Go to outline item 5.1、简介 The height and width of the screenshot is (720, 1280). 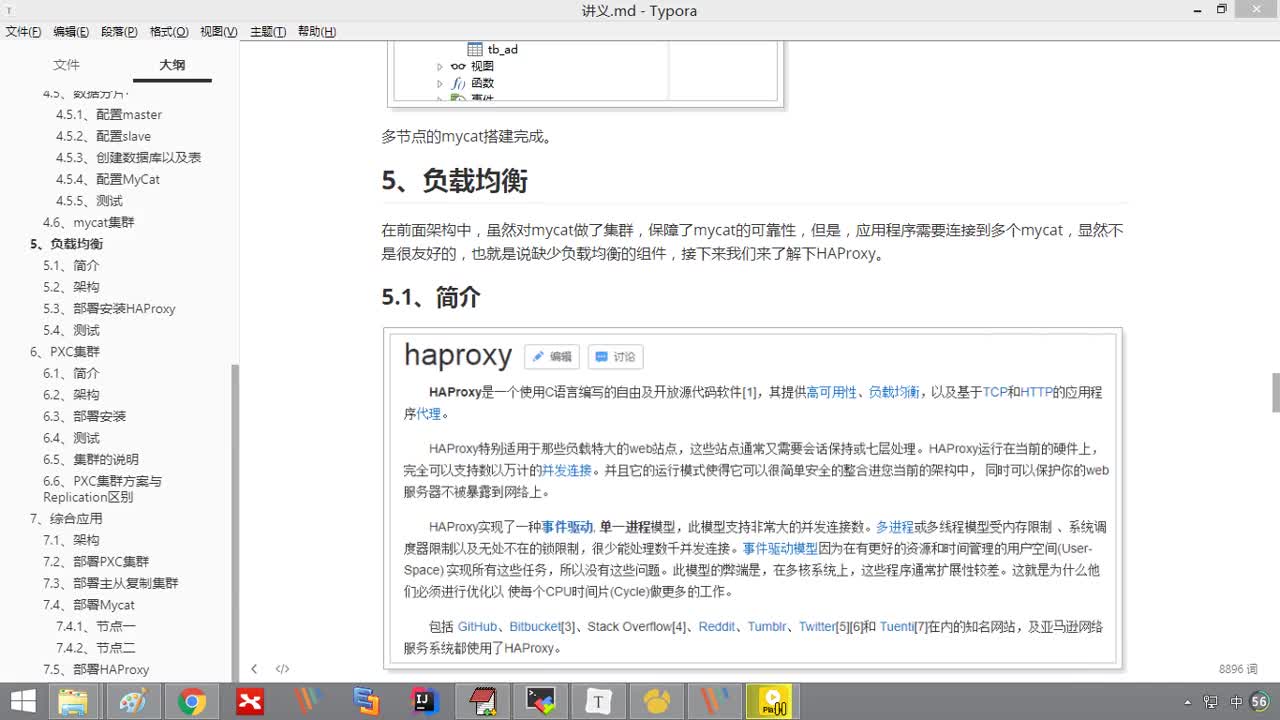(71, 266)
